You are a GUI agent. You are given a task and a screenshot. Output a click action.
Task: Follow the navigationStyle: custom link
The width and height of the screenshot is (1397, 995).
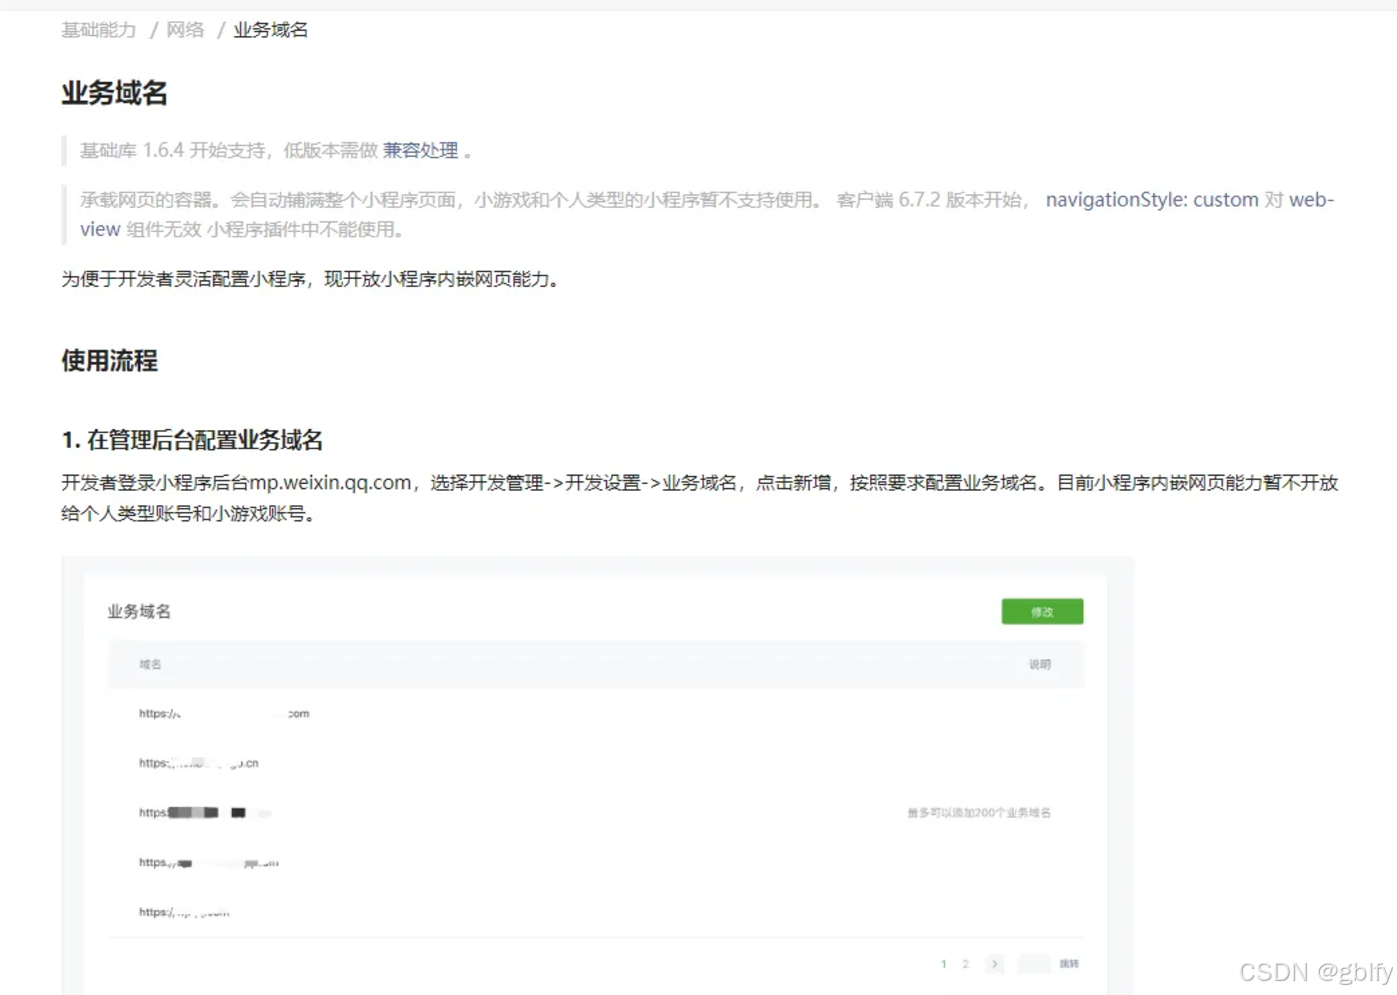[1151, 200]
